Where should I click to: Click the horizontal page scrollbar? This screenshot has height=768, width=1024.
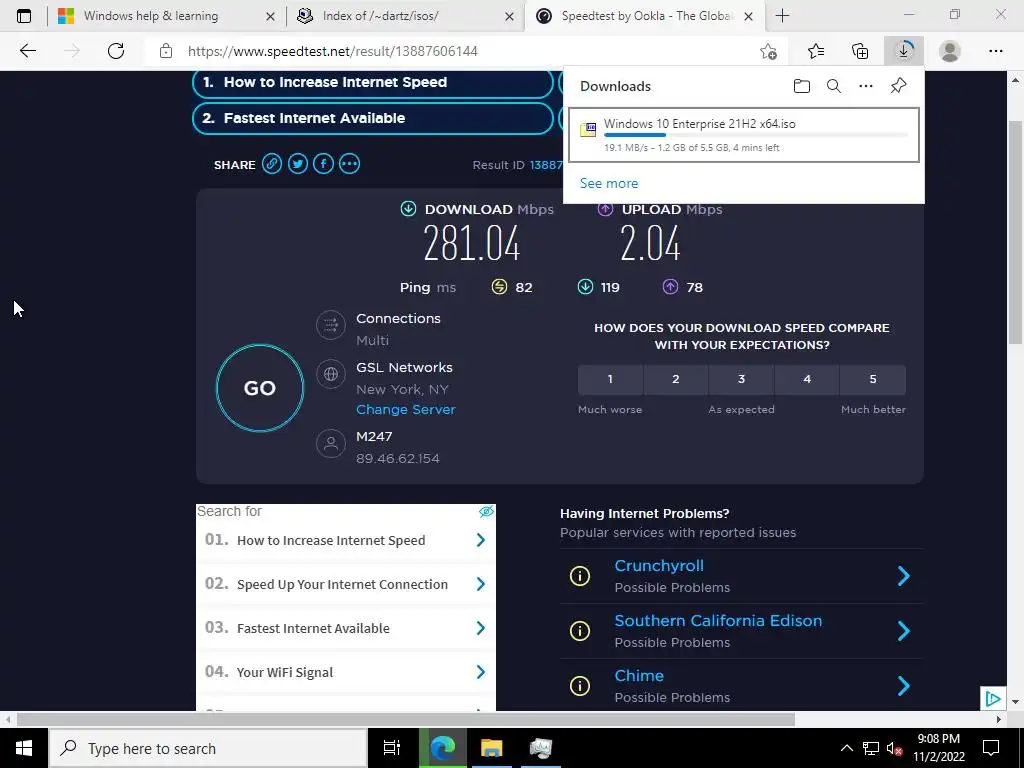pos(406,719)
